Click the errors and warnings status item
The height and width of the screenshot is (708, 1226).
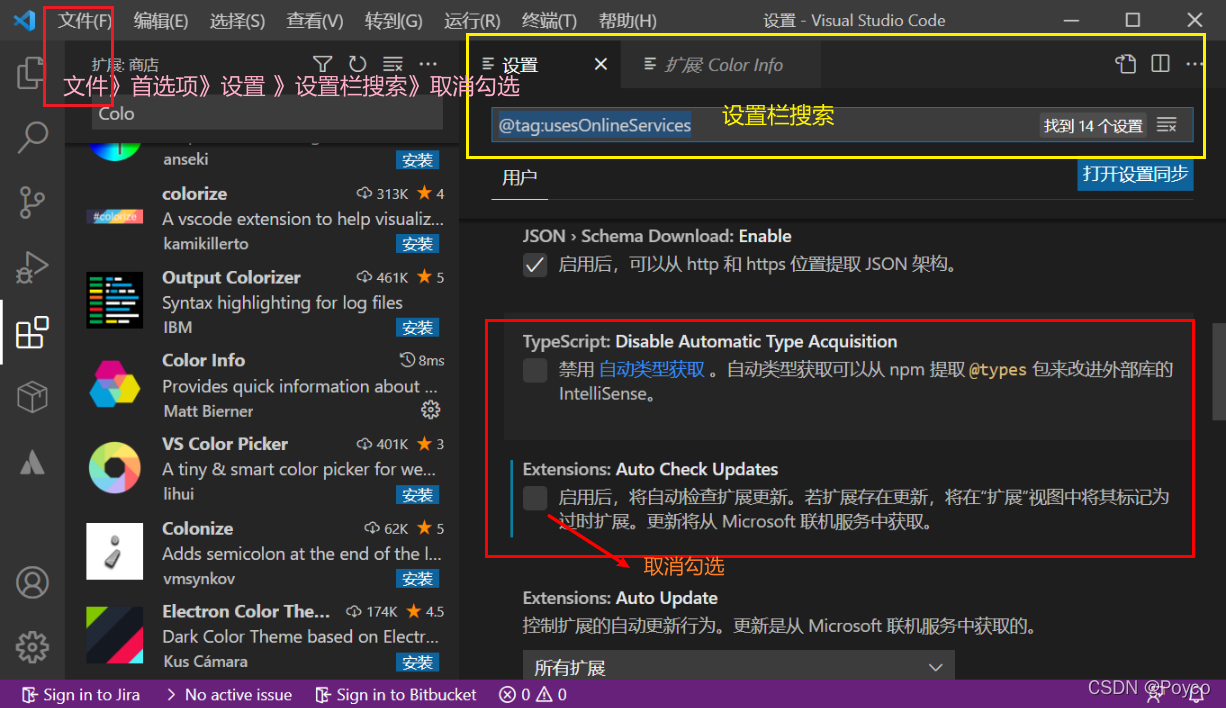(x=533, y=694)
